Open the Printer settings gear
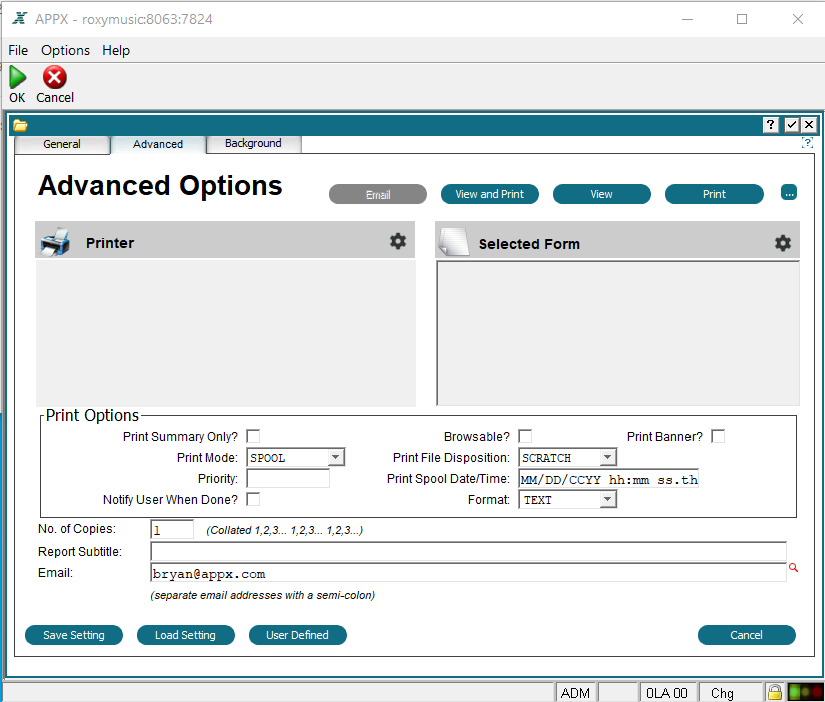825x702 pixels. [398, 241]
